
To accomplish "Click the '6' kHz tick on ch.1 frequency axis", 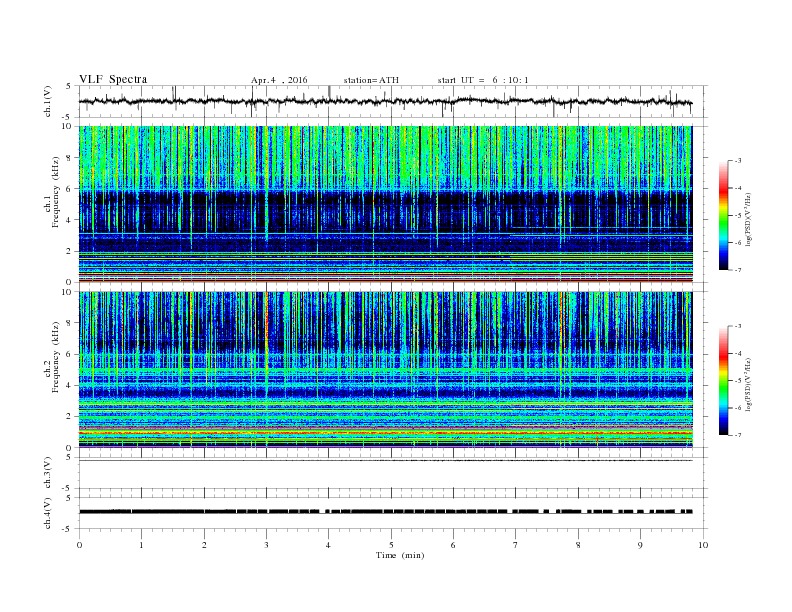I will pos(69,189).
